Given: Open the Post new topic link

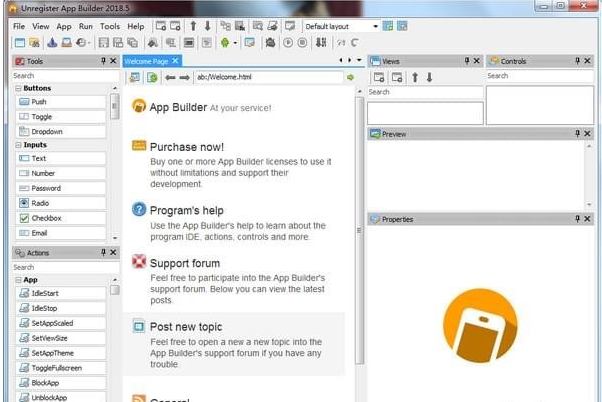Looking at the screenshot, I should click(x=186, y=327).
